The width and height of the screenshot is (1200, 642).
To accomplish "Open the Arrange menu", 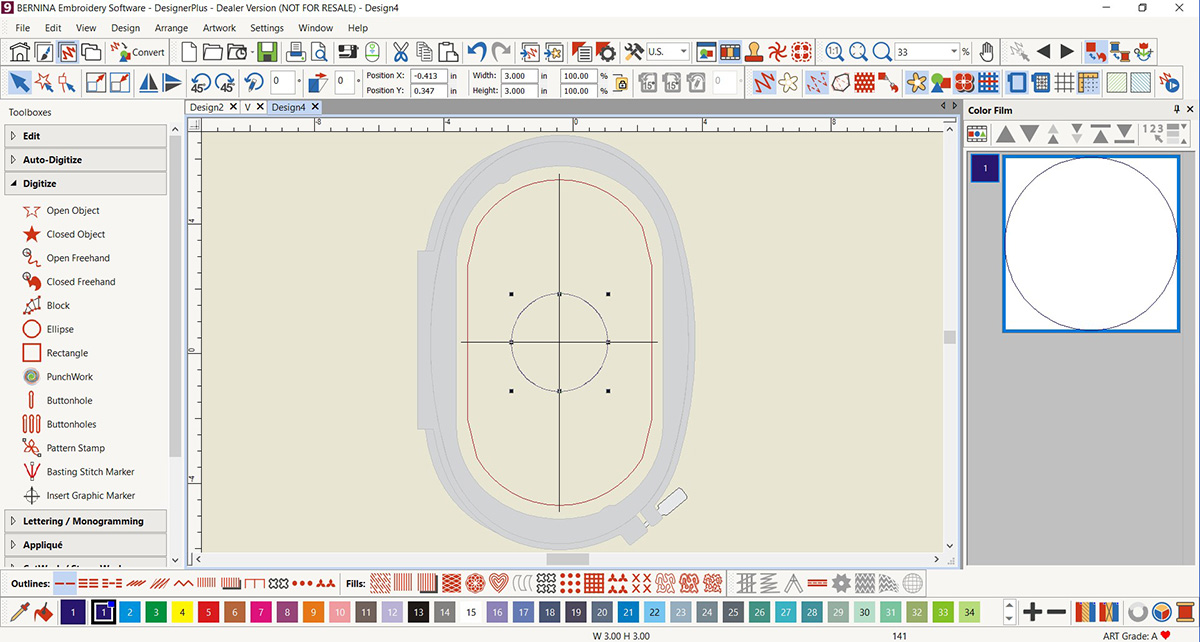I will point(171,28).
